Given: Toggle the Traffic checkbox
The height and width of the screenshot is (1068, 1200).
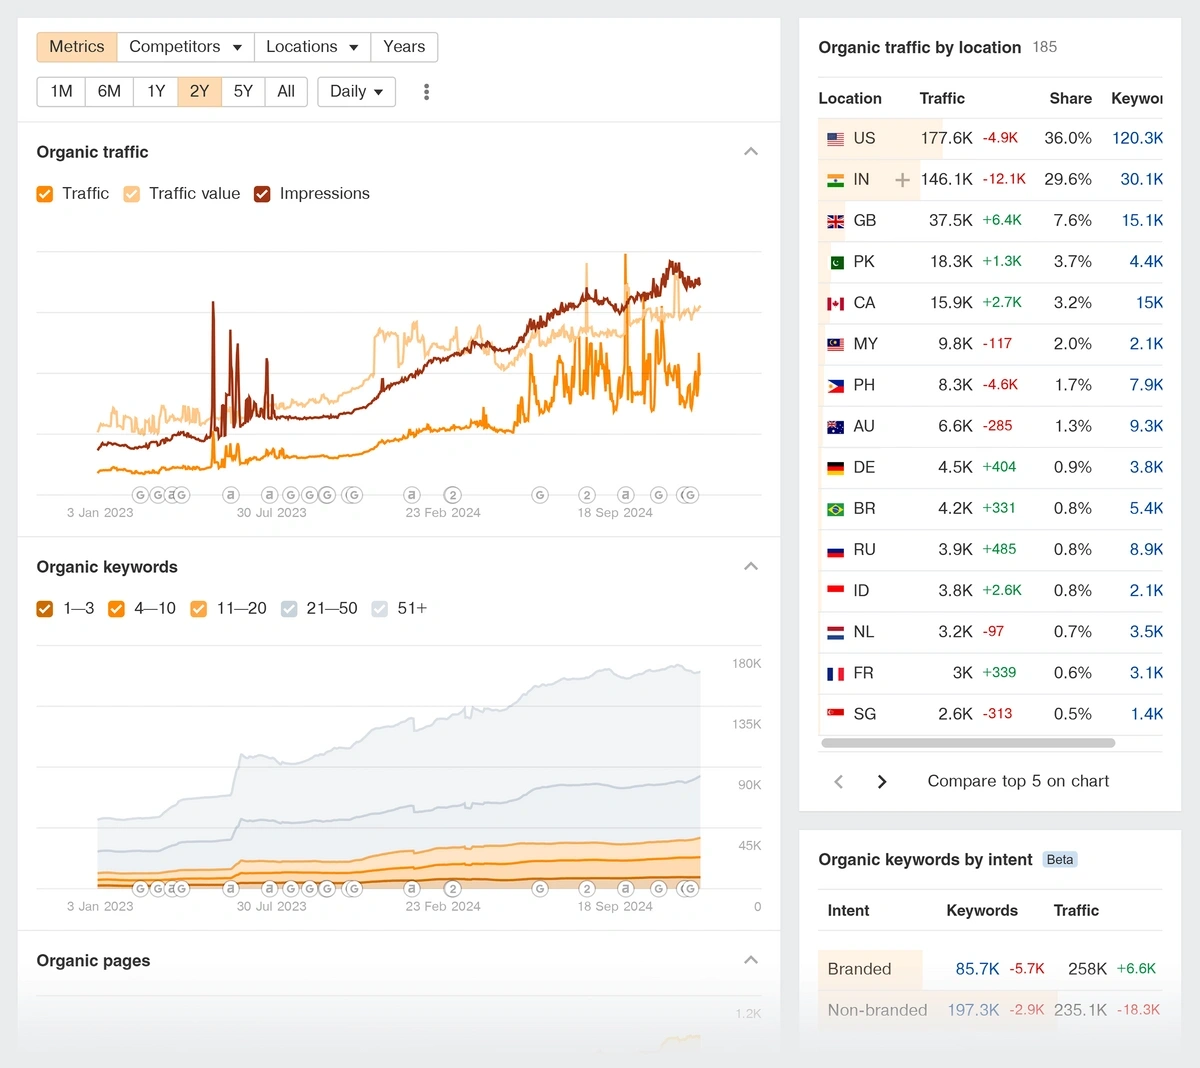Looking at the screenshot, I should coord(45,194).
